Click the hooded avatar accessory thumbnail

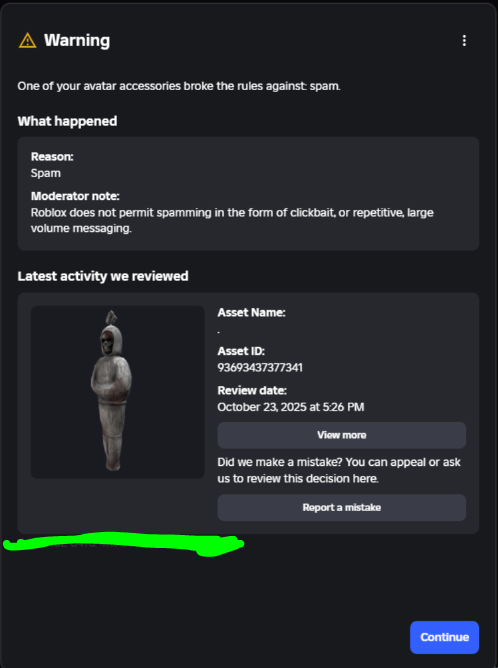point(118,392)
